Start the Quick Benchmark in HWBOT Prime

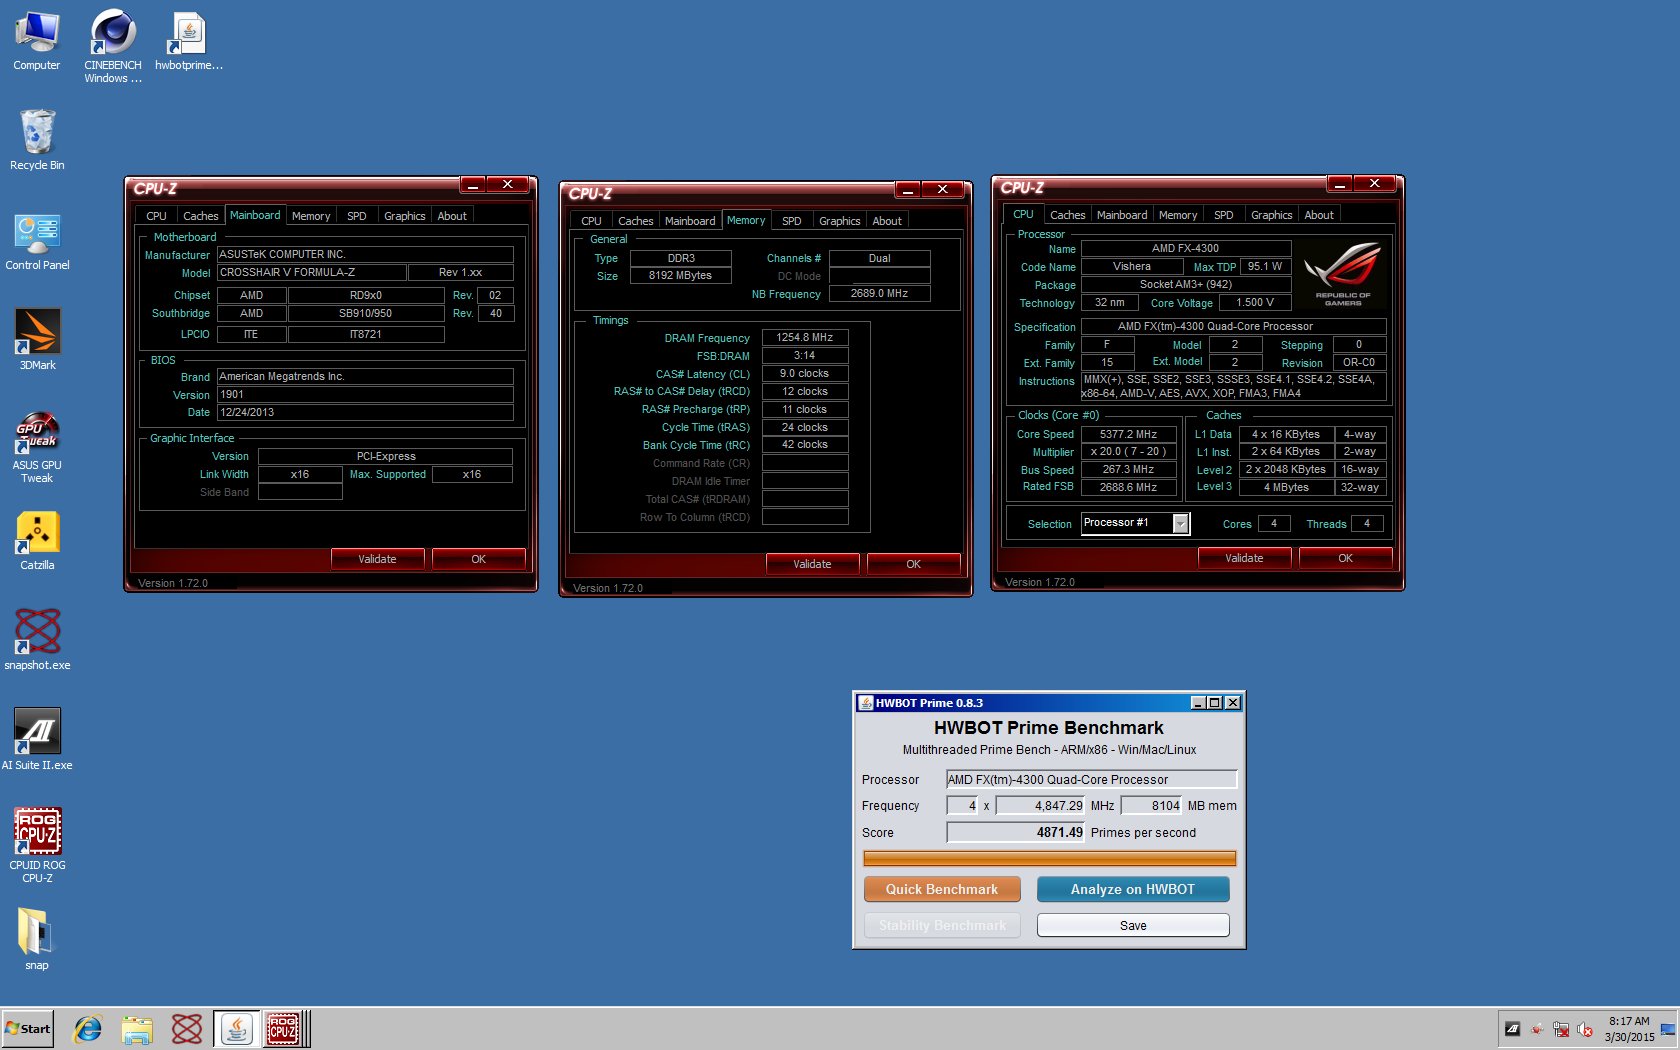coord(942,889)
